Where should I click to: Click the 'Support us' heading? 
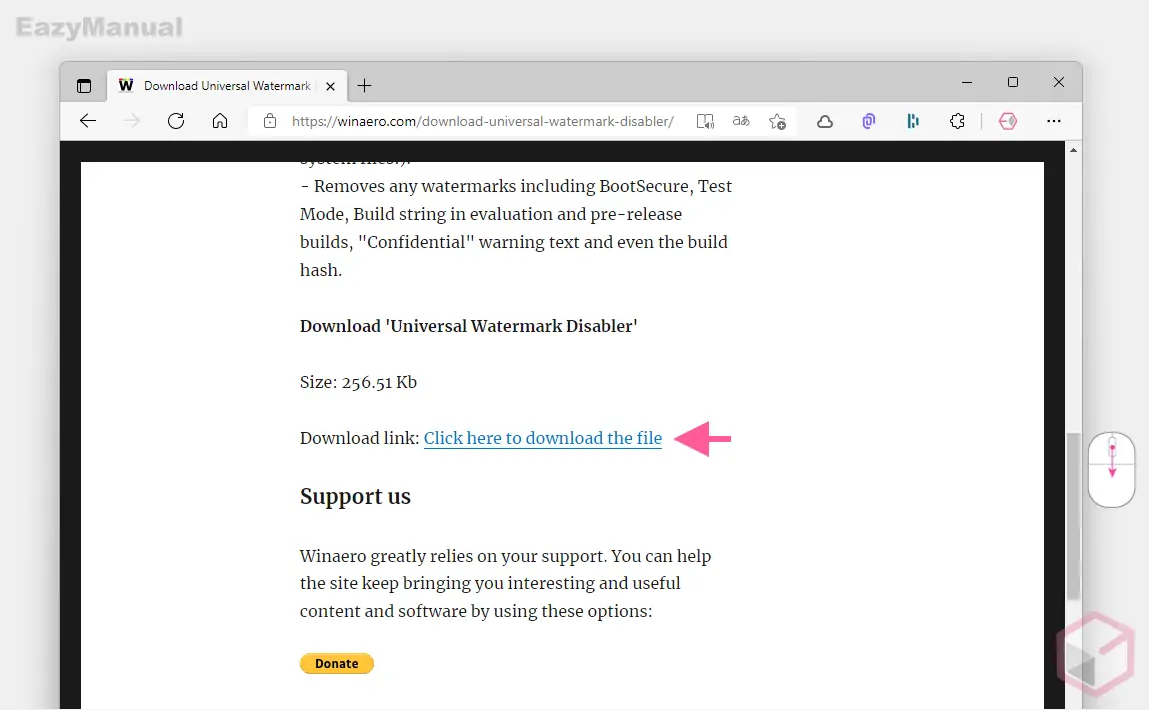pyautogui.click(x=355, y=497)
